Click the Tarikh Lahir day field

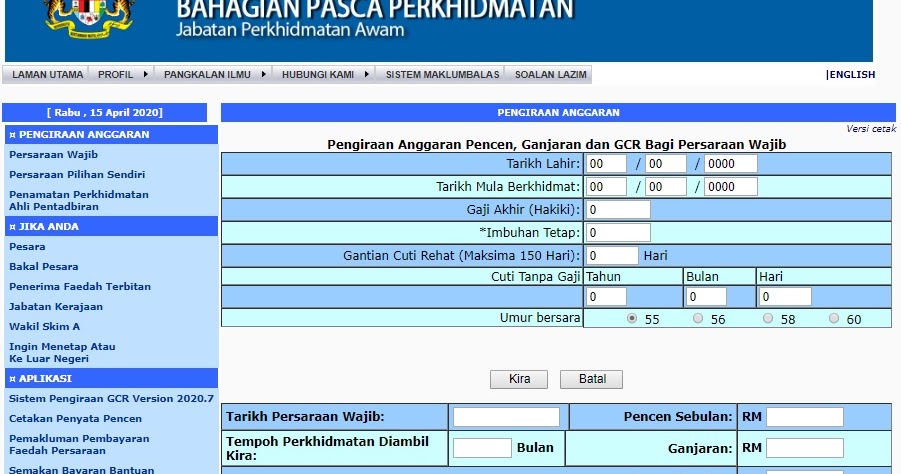(606, 164)
